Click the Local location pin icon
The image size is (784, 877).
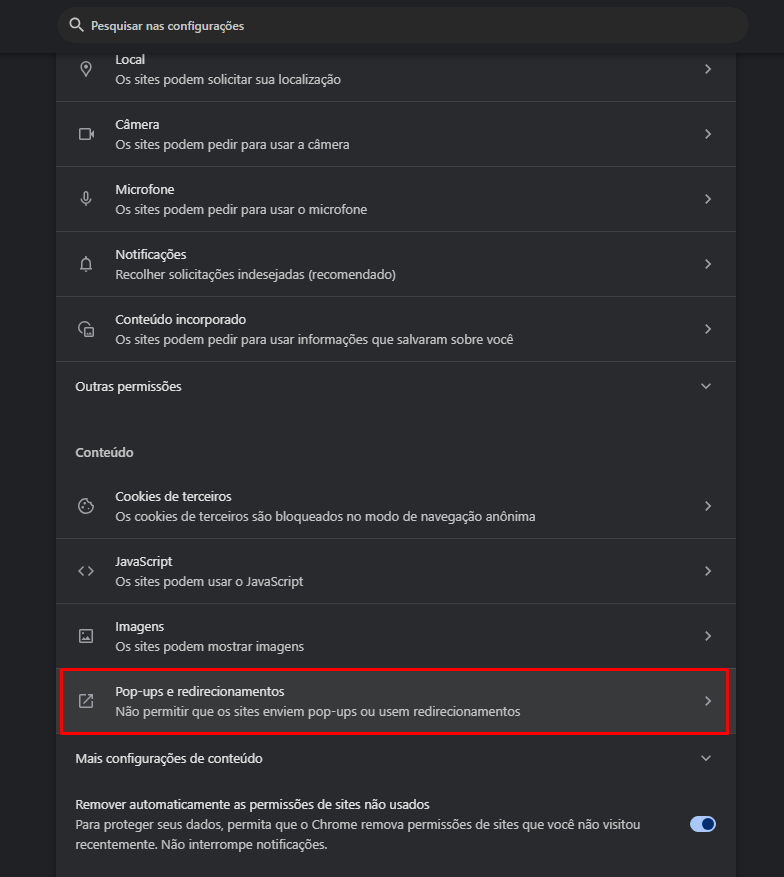[x=86, y=69]
